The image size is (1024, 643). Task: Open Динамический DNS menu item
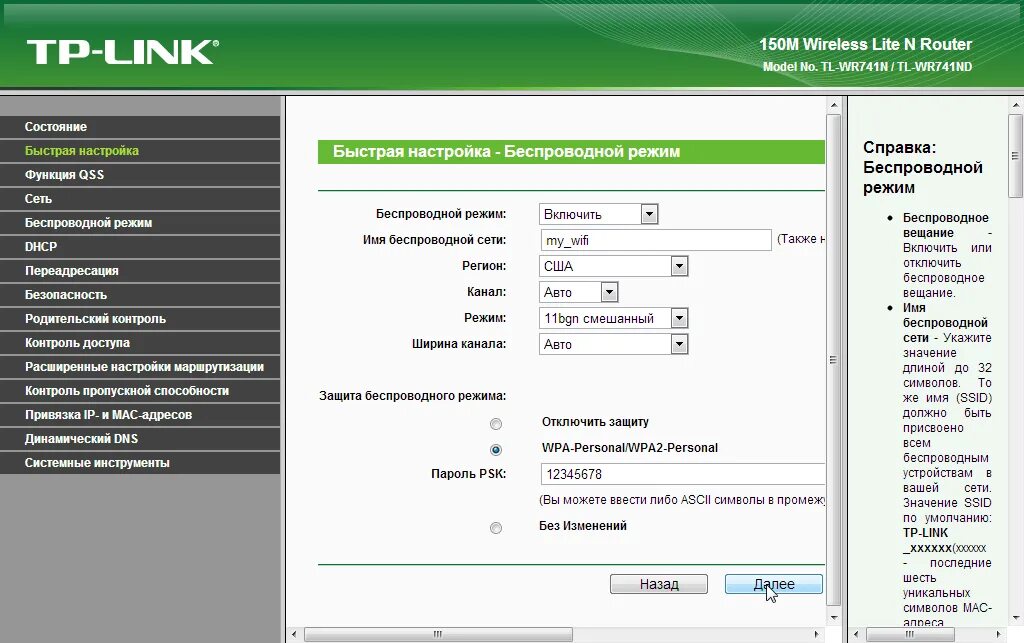click(x=140, y=439)
